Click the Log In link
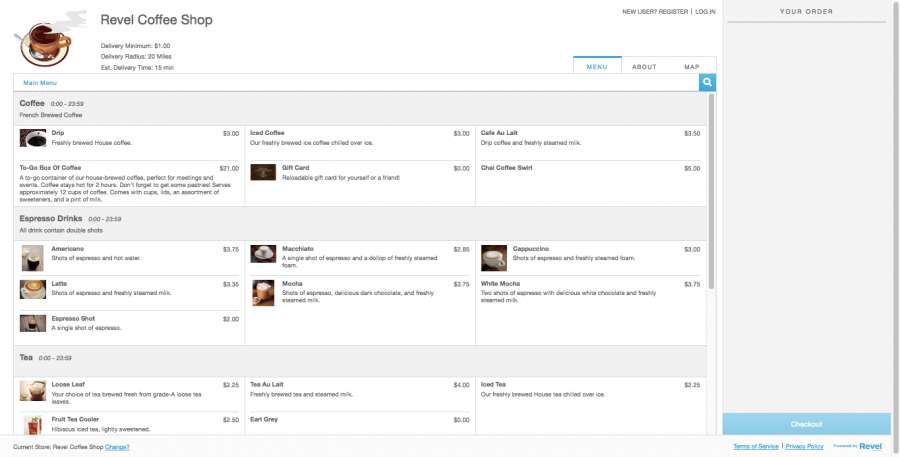This screenshot has height=457, width=900. coord(705,12)
